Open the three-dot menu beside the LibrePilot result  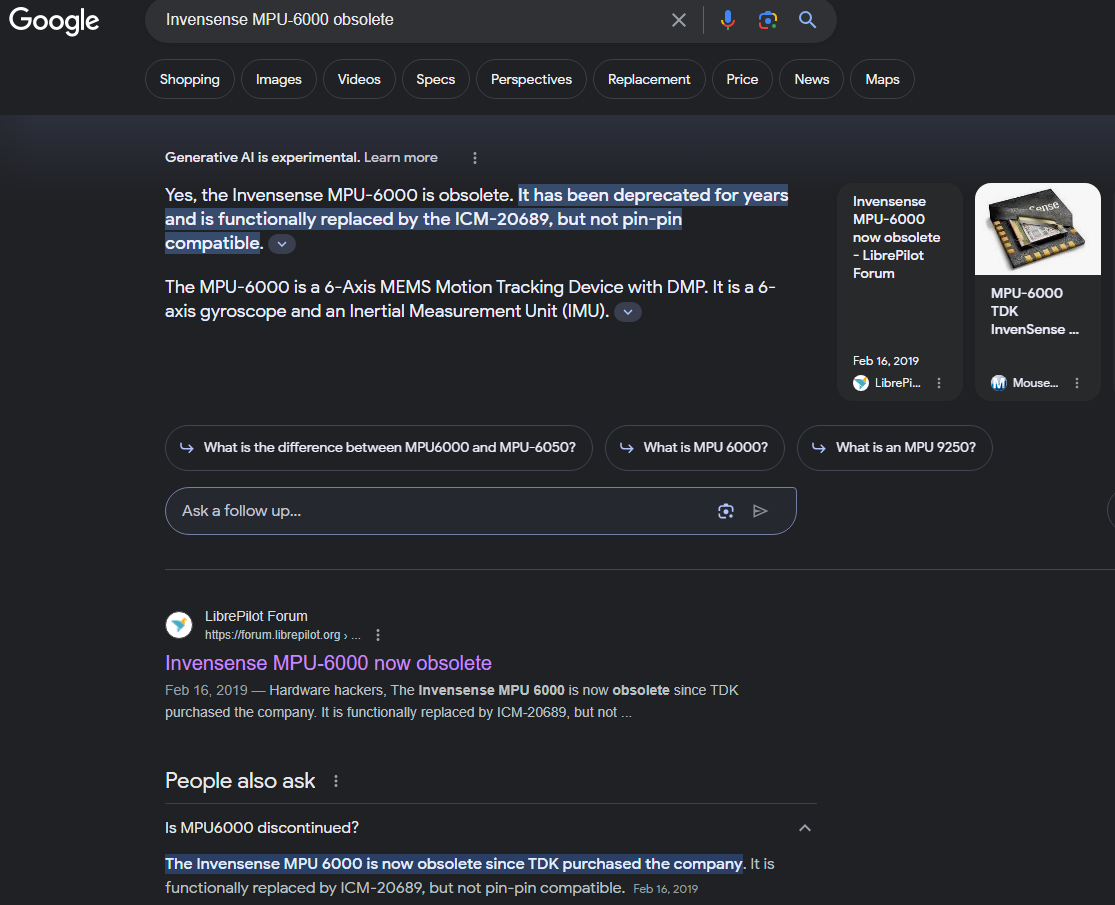click(x=378, y=635)
